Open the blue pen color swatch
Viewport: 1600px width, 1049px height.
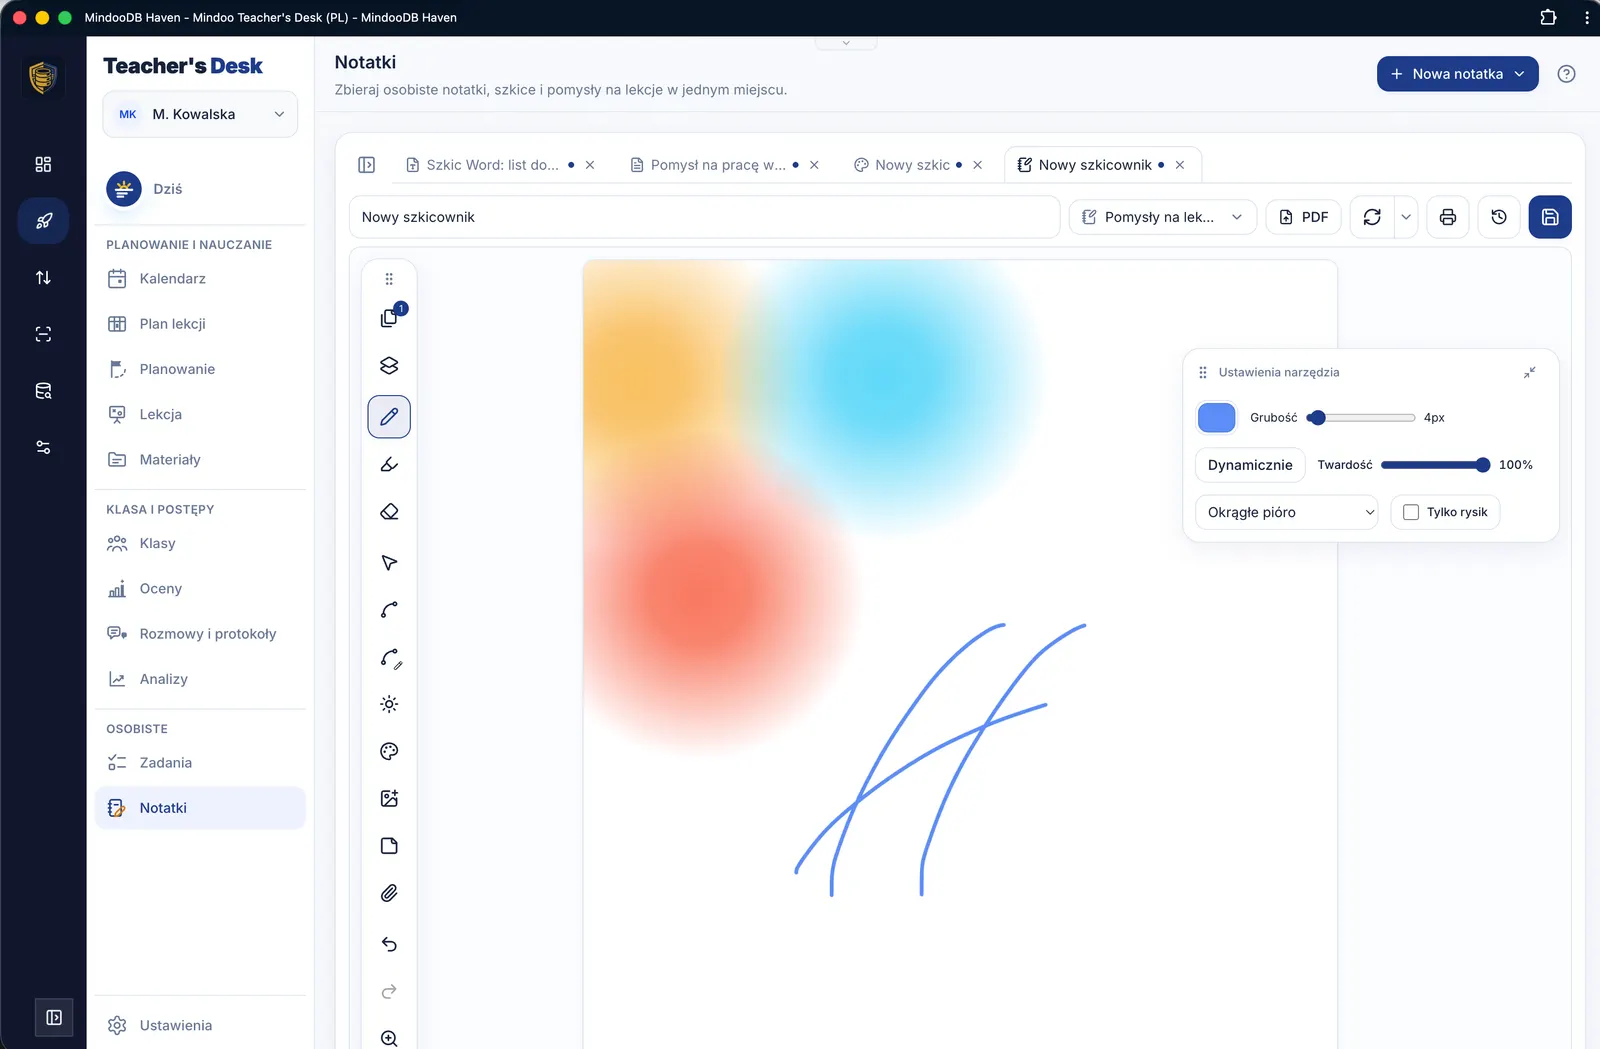1216,418
